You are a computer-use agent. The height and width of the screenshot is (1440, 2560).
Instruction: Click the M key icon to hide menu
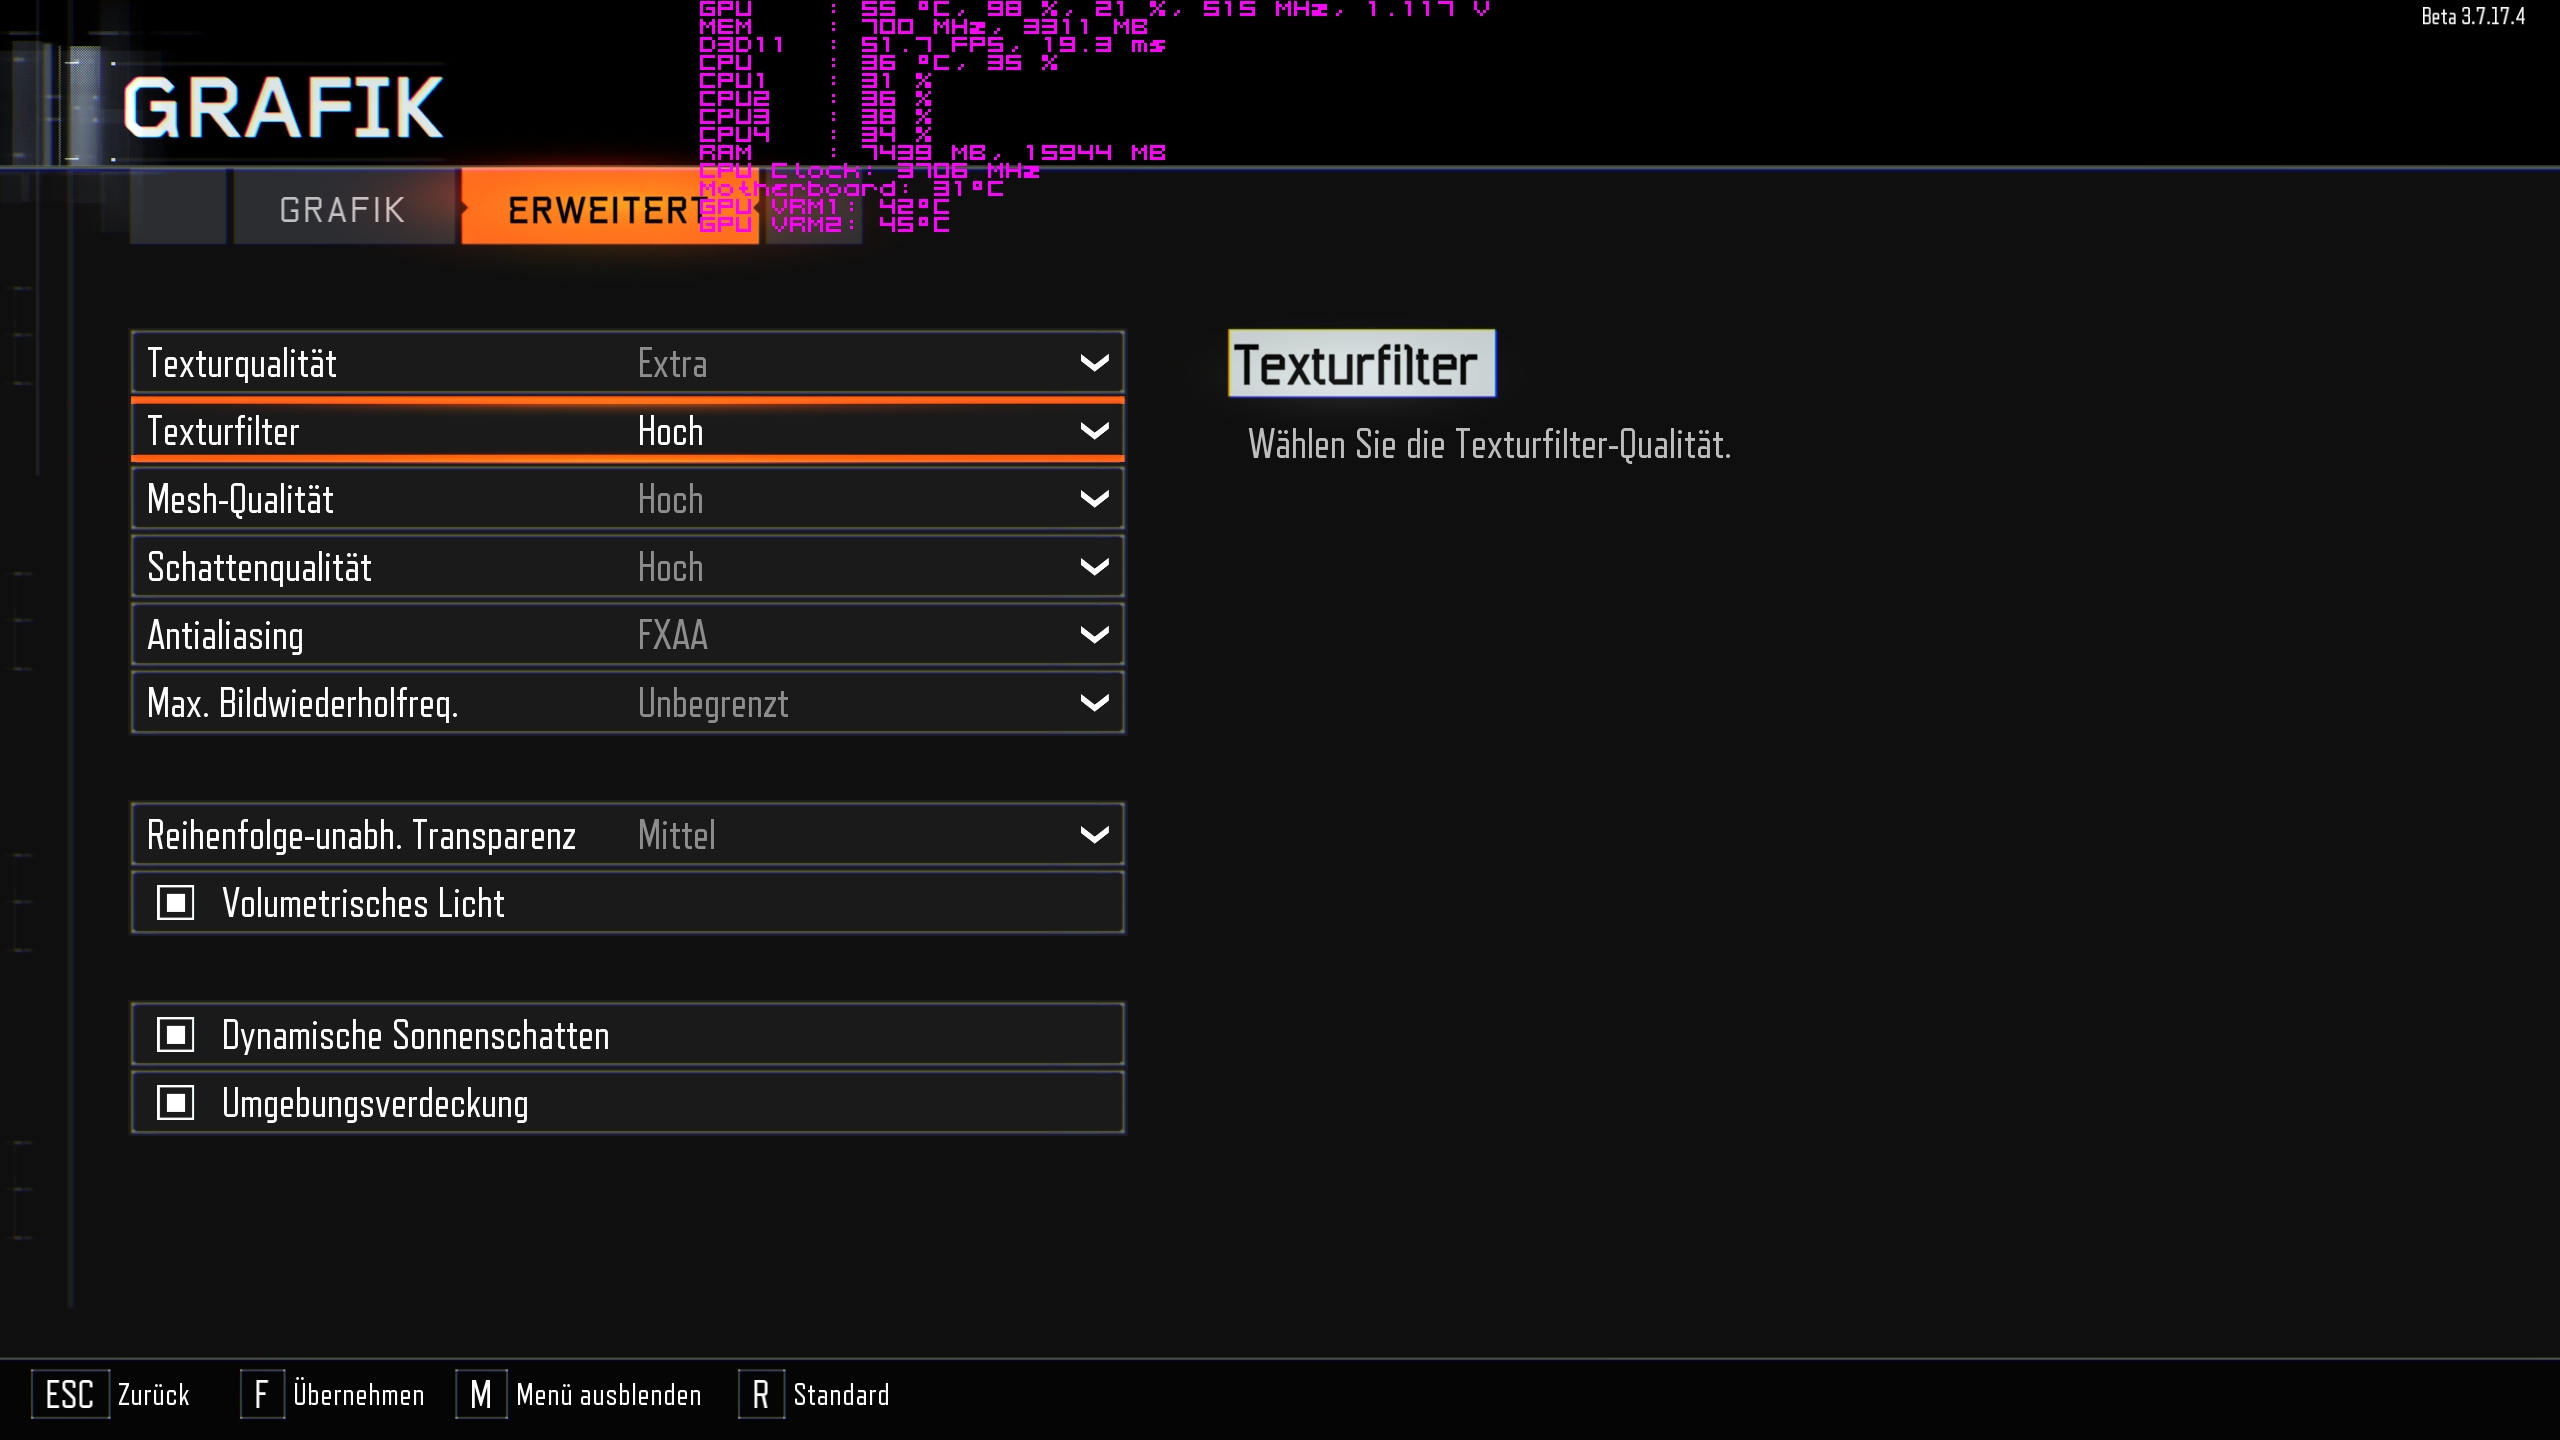(481, 1394)
